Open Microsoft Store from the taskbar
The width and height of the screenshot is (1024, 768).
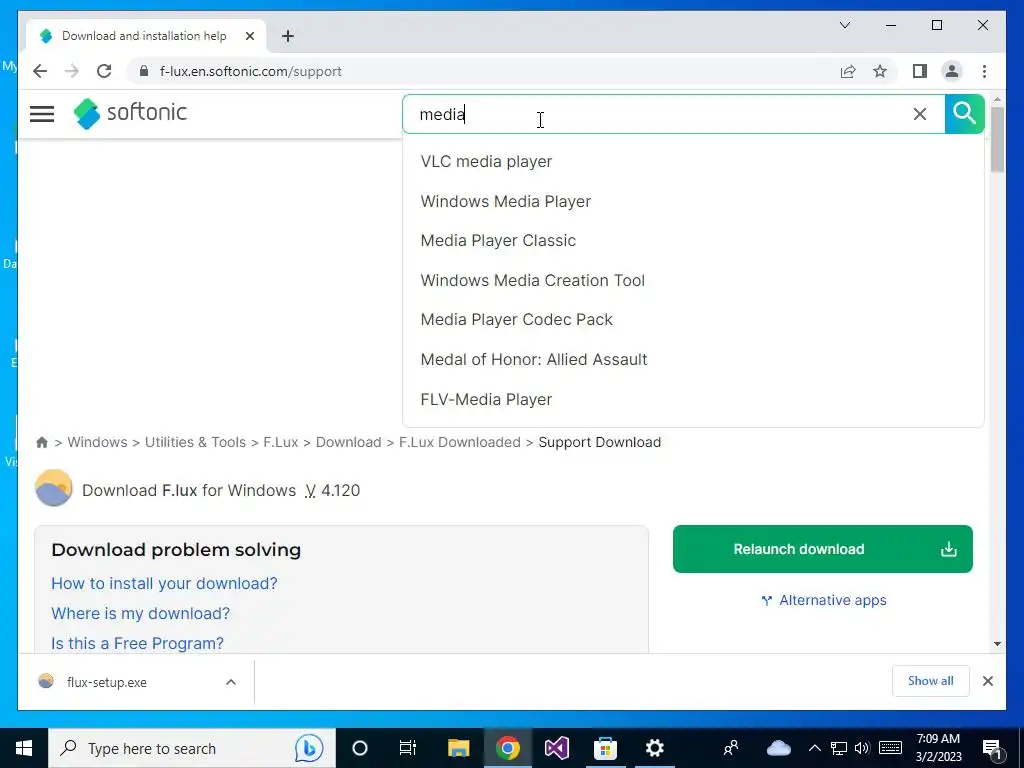(605, 748)
